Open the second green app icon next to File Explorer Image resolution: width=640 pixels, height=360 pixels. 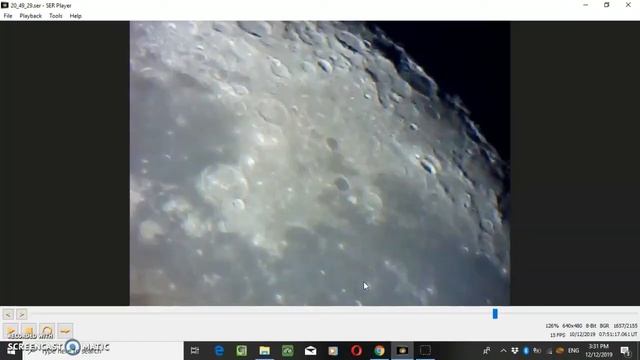coord(288,350)
